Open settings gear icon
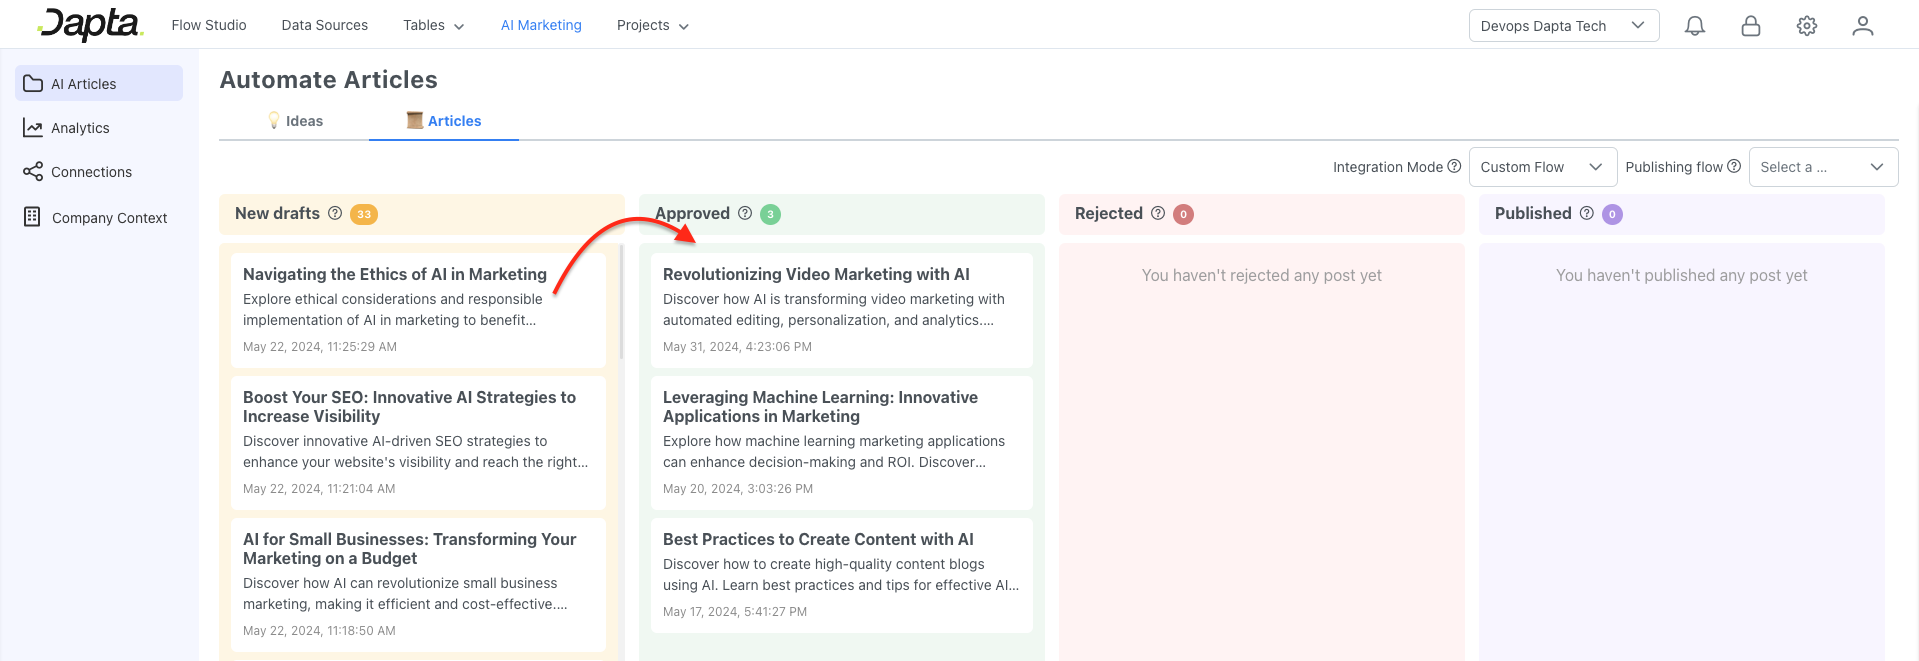 (1806, 26)
